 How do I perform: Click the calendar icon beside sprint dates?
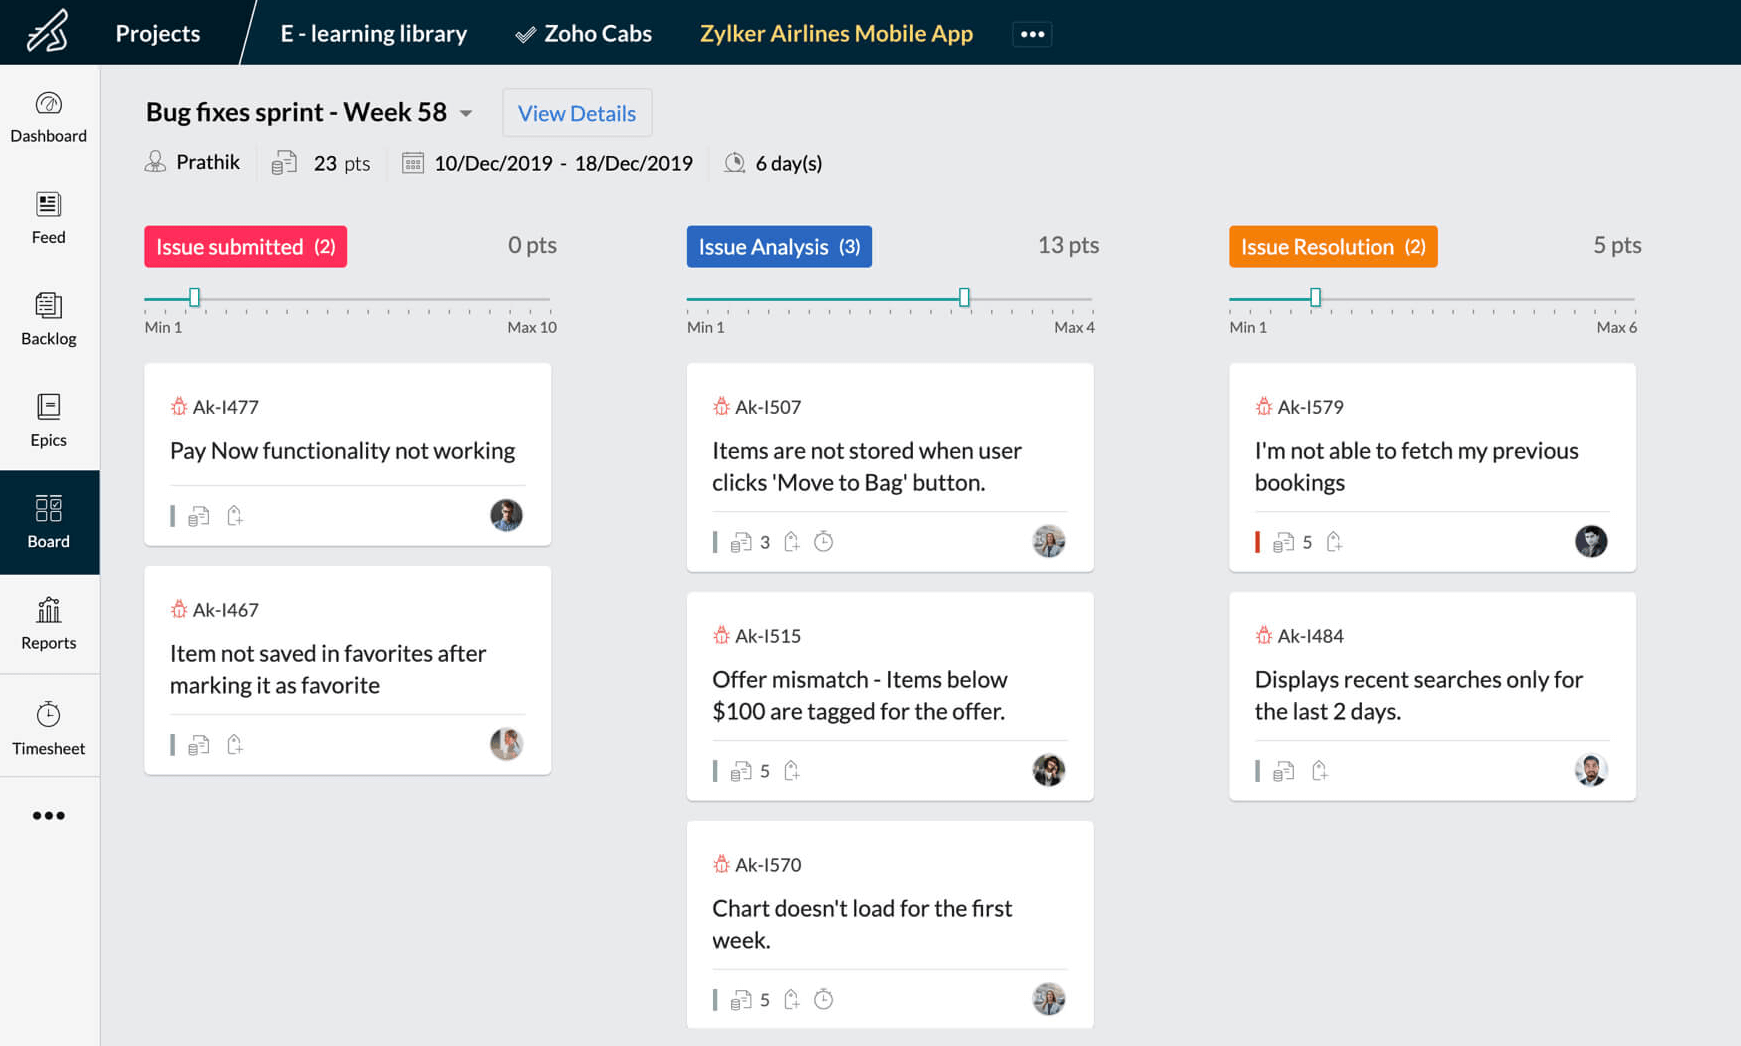click(412, 163)
